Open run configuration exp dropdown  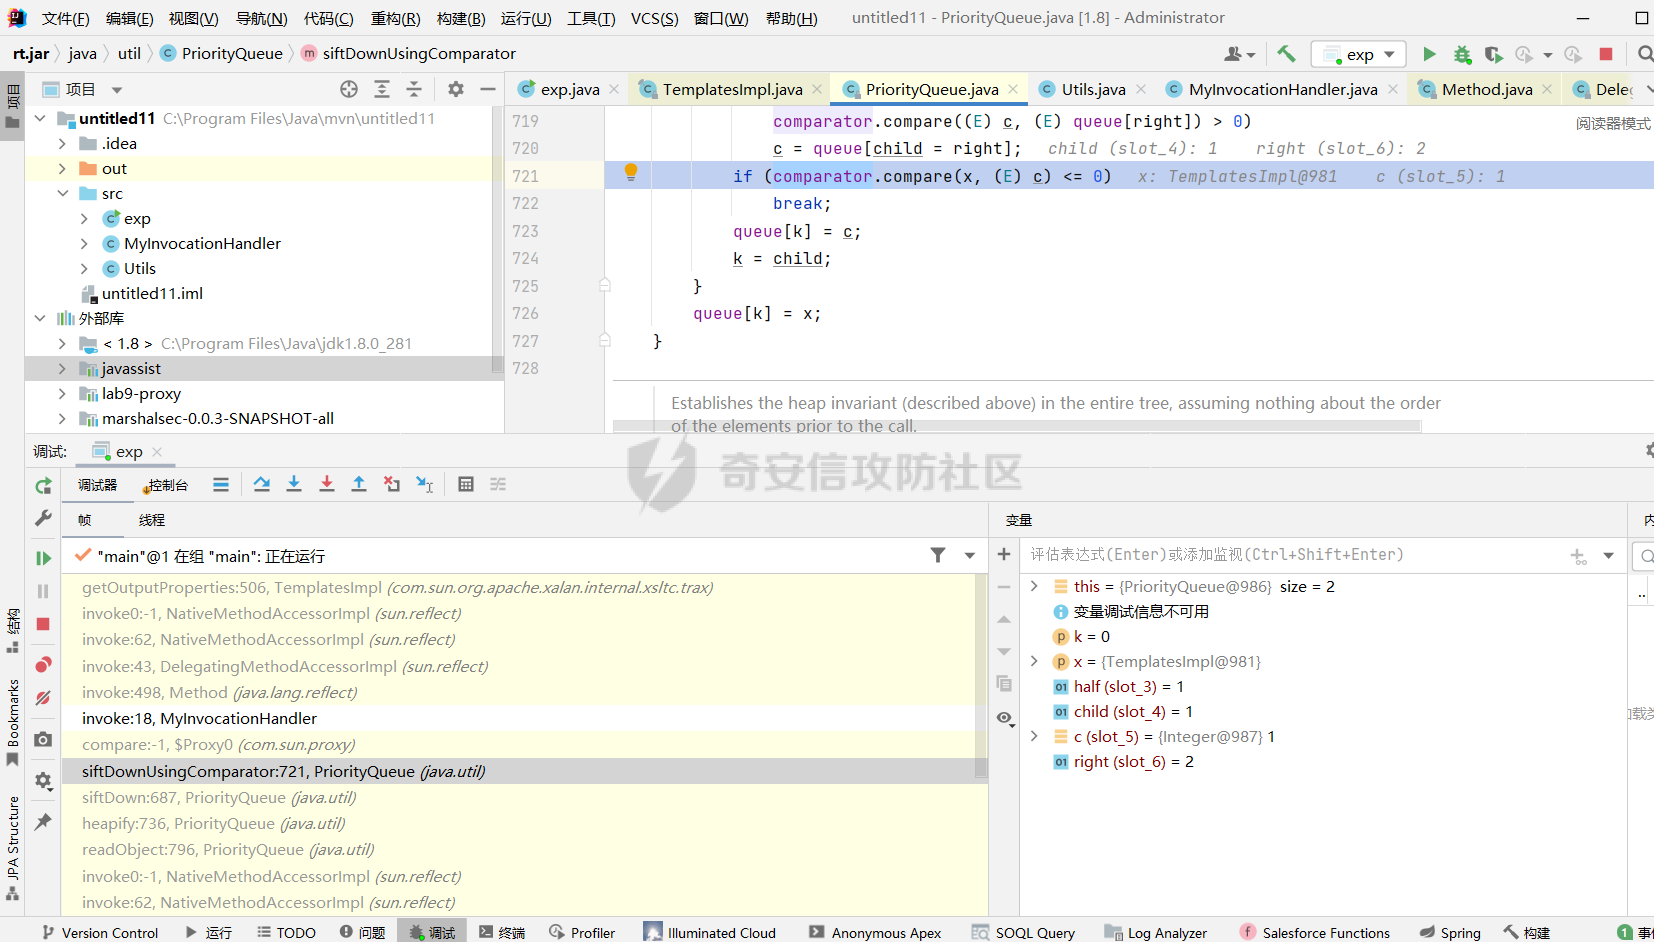click(x=1359, y=54)
